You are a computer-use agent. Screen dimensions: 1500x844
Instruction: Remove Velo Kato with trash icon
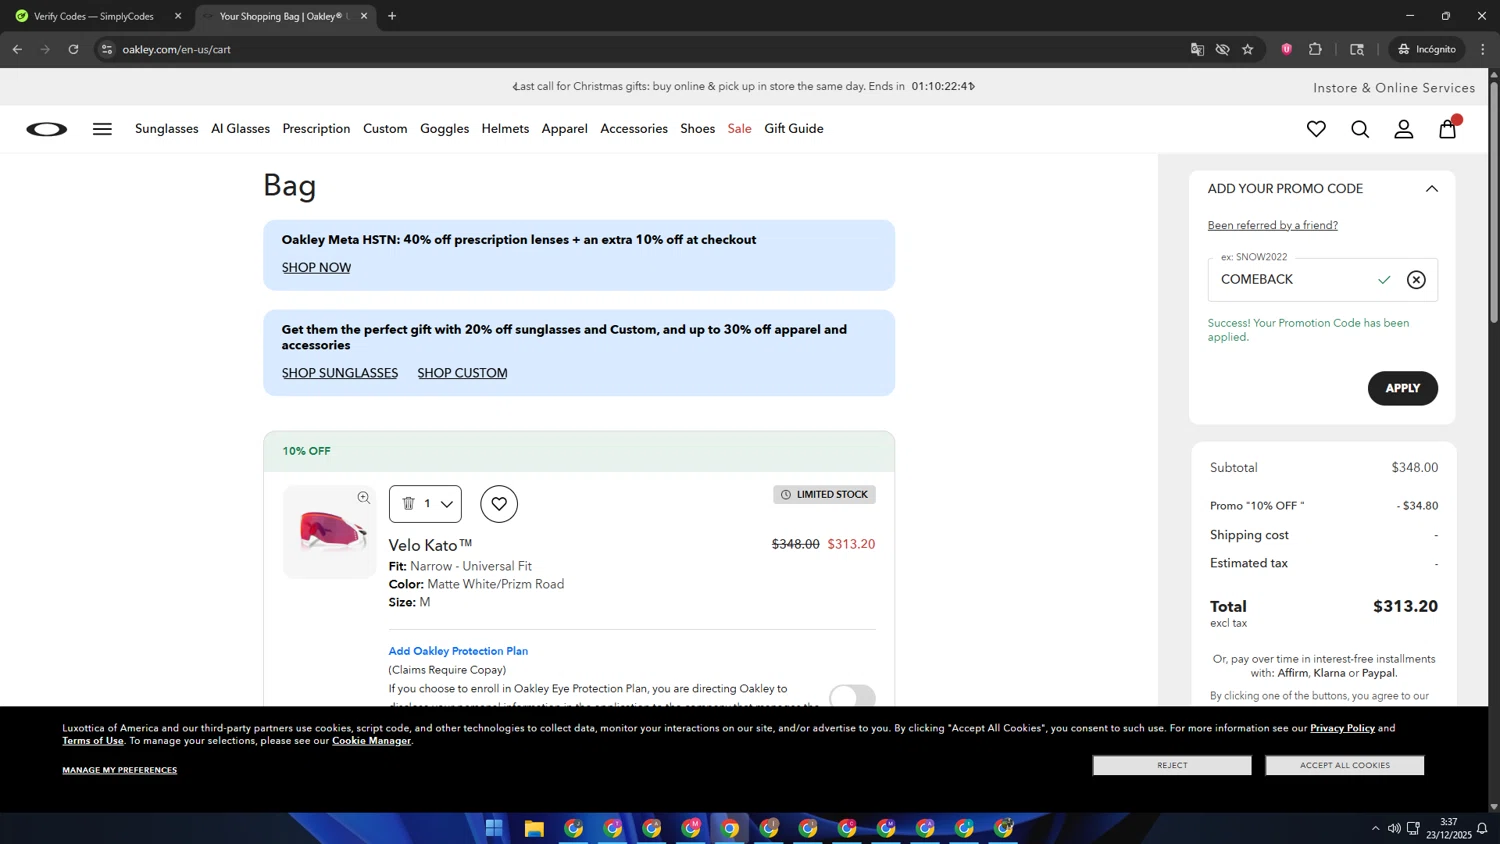[408, 503]
